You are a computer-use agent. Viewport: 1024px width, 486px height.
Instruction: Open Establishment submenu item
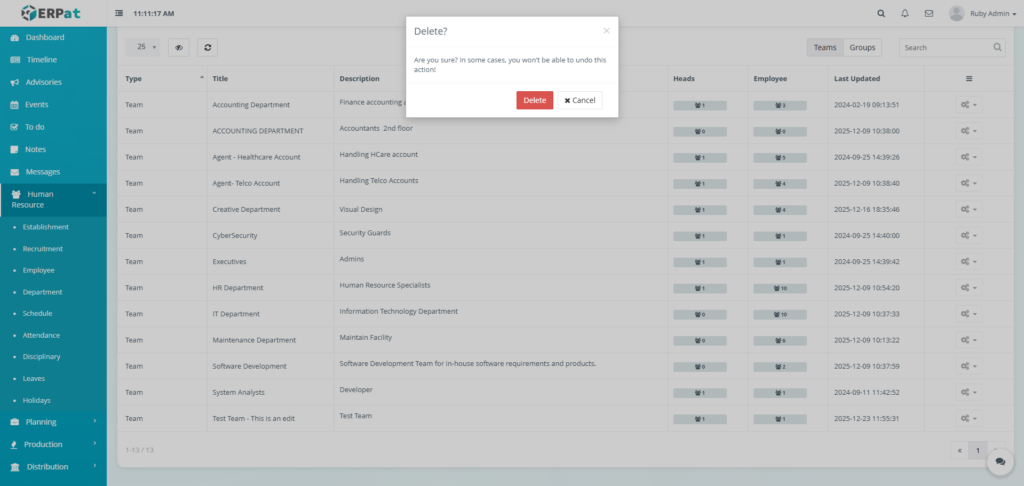45,227
